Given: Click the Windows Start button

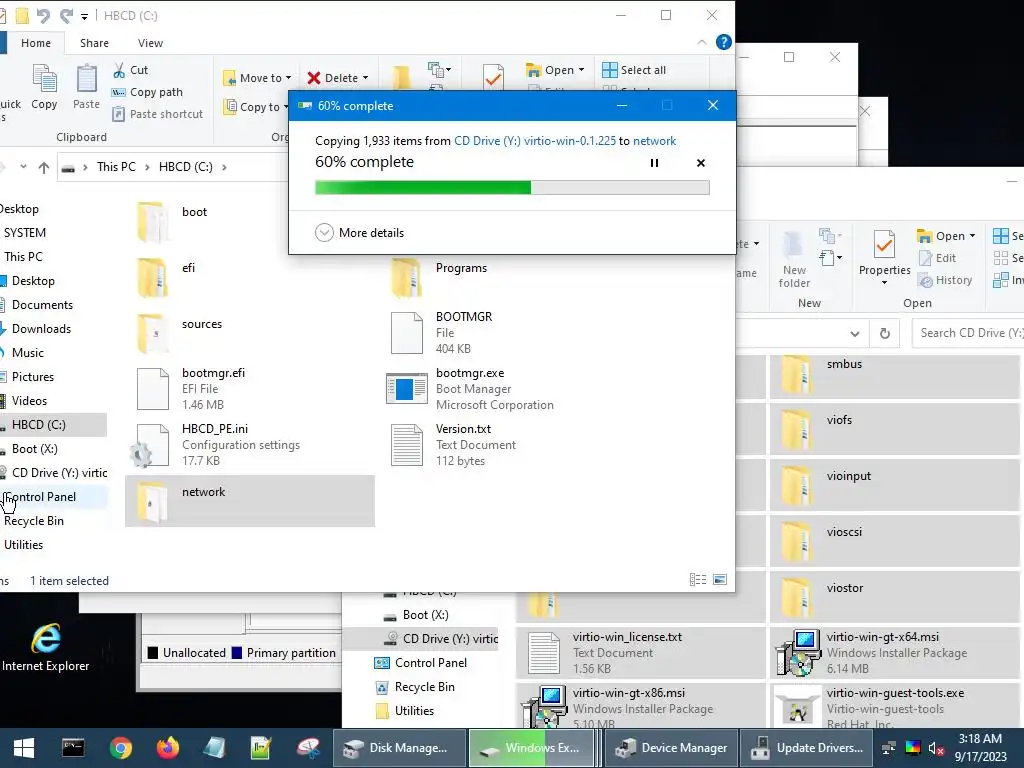Looking at the screenshot, I should click(24, 748).
